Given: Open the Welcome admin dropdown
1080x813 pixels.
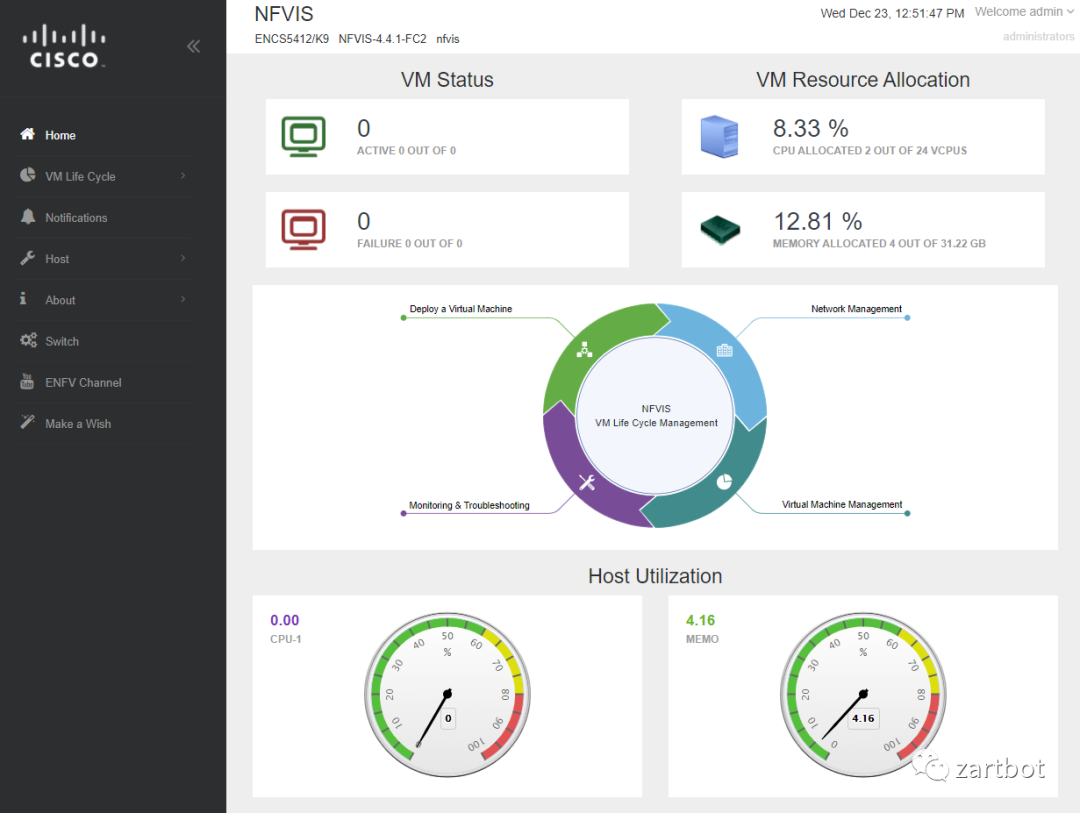Looking at the screenshot, I should (x=1024, y=12).
